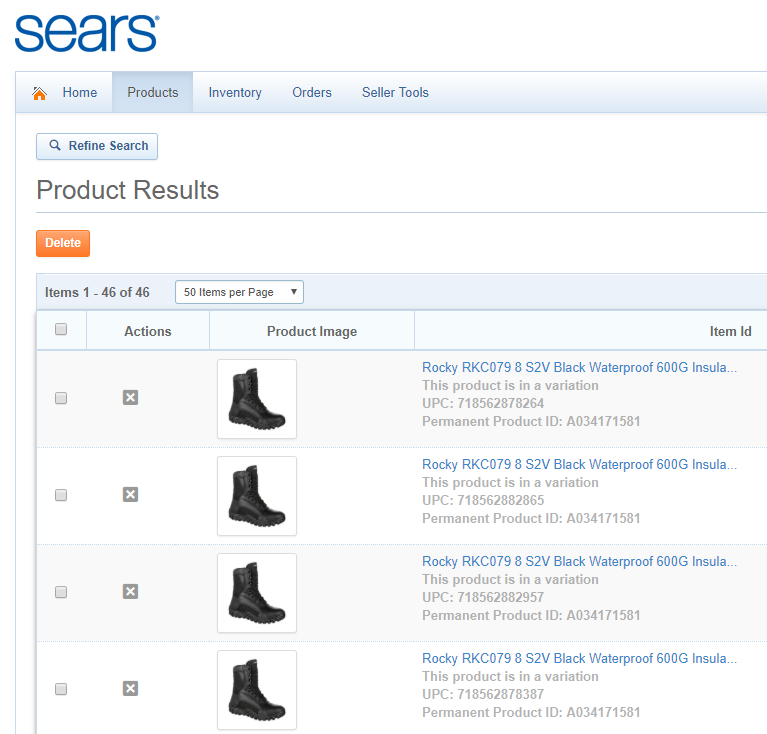The image size is (767, 734).
Task: Toggle the select-all checkbox in table header
Action: pyautogui.click(x=61, y=329)
